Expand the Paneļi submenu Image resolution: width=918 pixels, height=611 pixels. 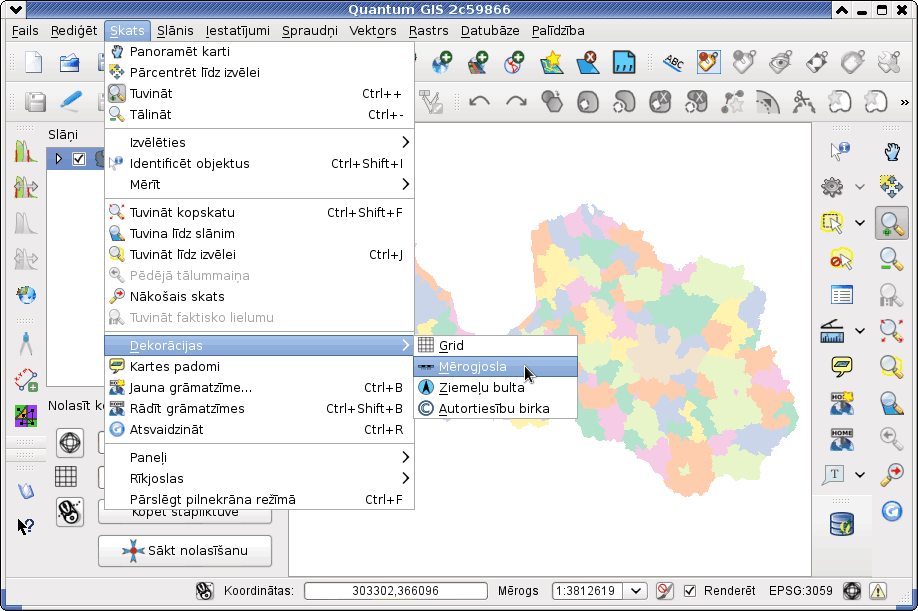pyautogui.click(x=259, y=457)
